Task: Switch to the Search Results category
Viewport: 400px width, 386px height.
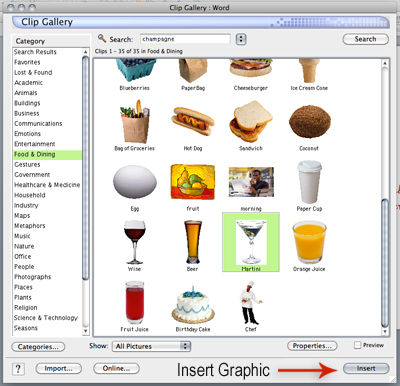Action: click(x=35, y=52)
